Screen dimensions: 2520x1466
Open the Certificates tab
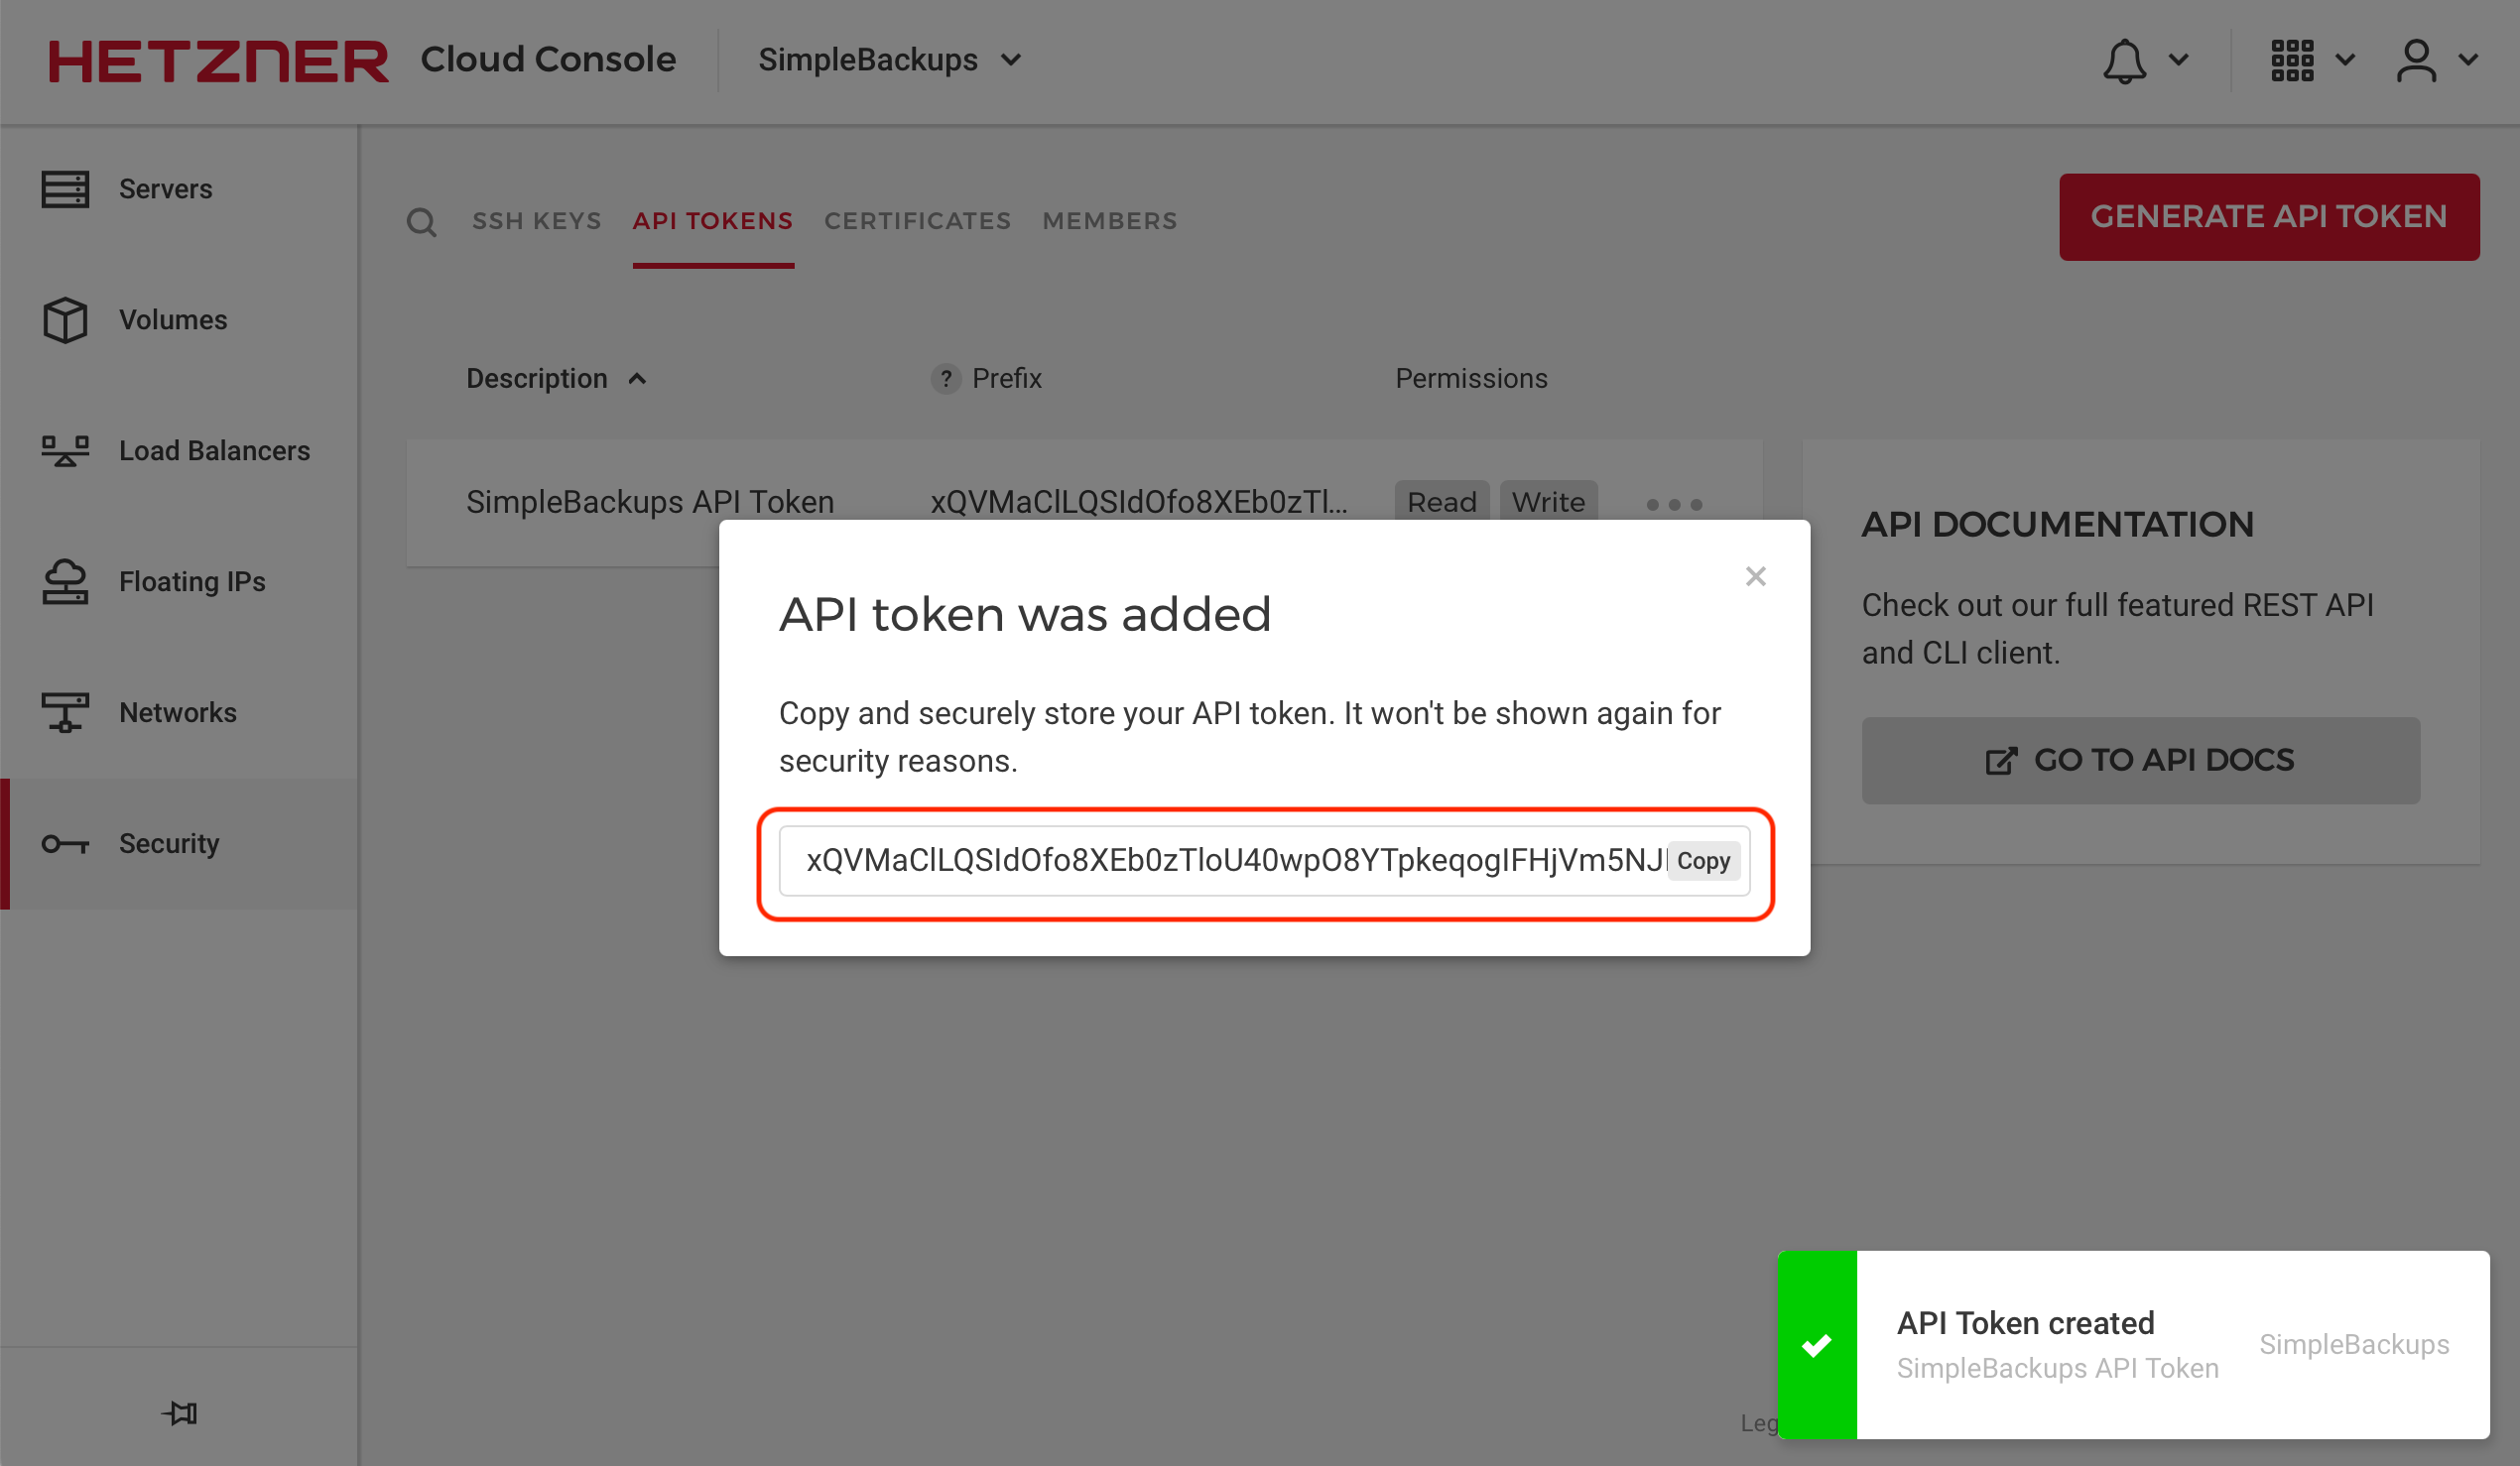[x=917, y=220]
